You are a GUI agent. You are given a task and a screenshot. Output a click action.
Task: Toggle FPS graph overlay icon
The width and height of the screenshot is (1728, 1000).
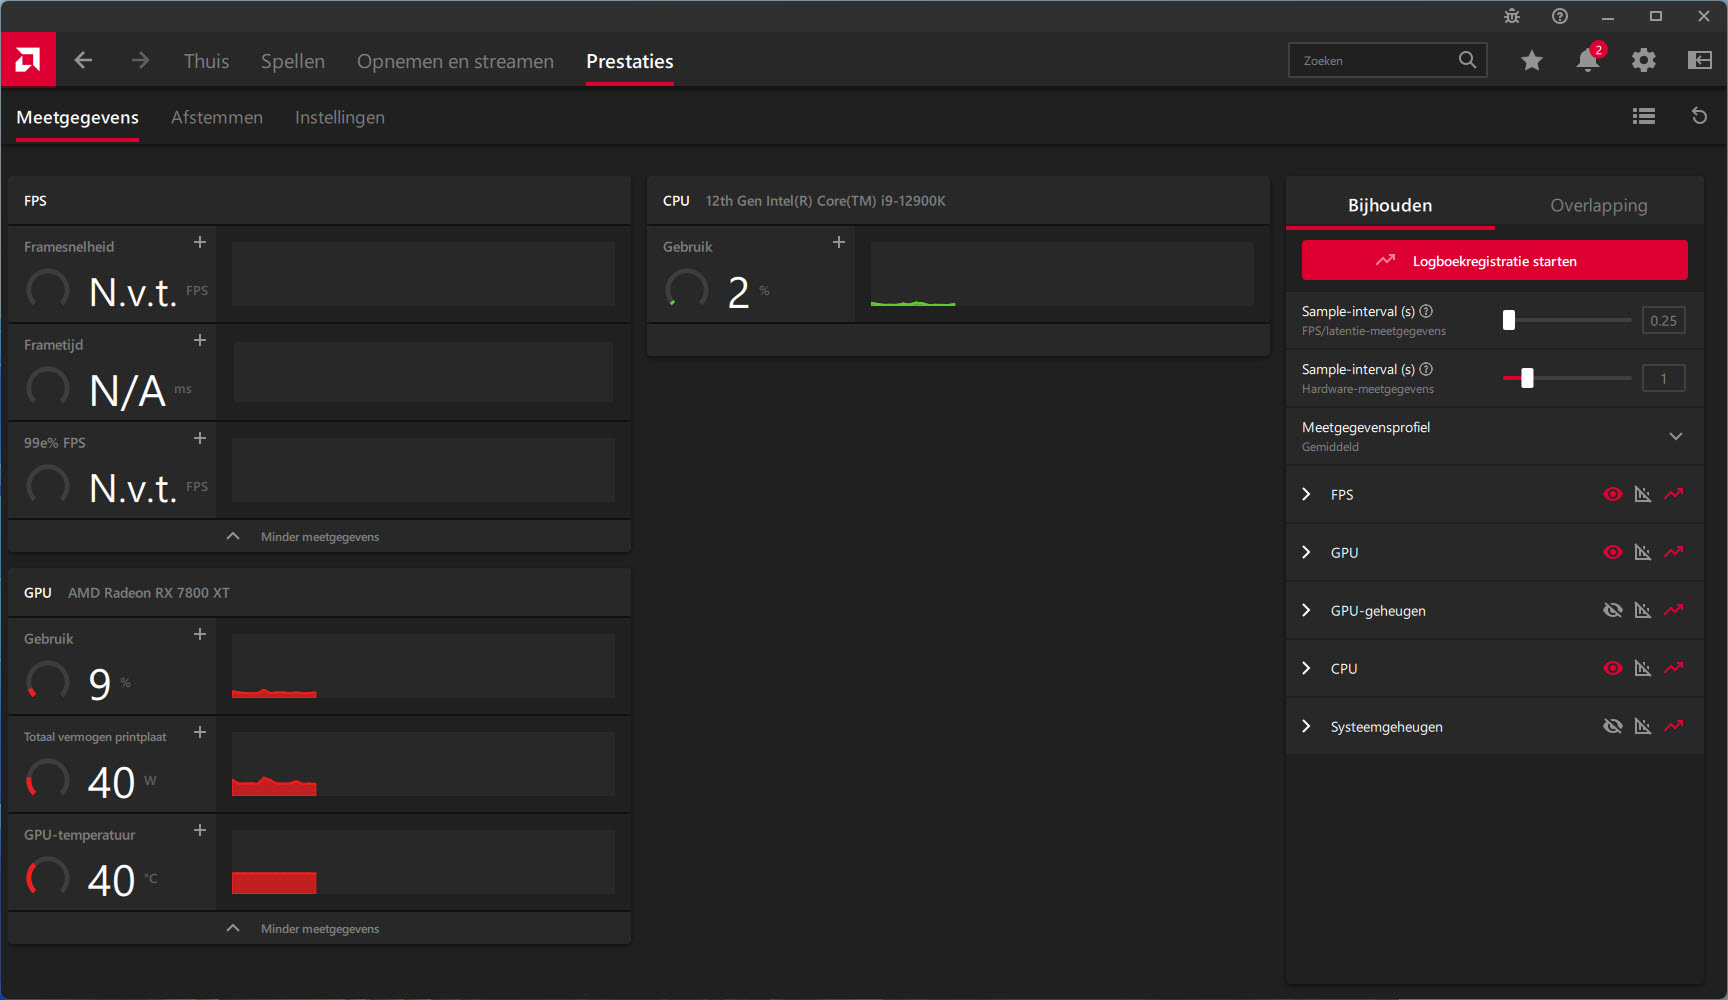1643,494
